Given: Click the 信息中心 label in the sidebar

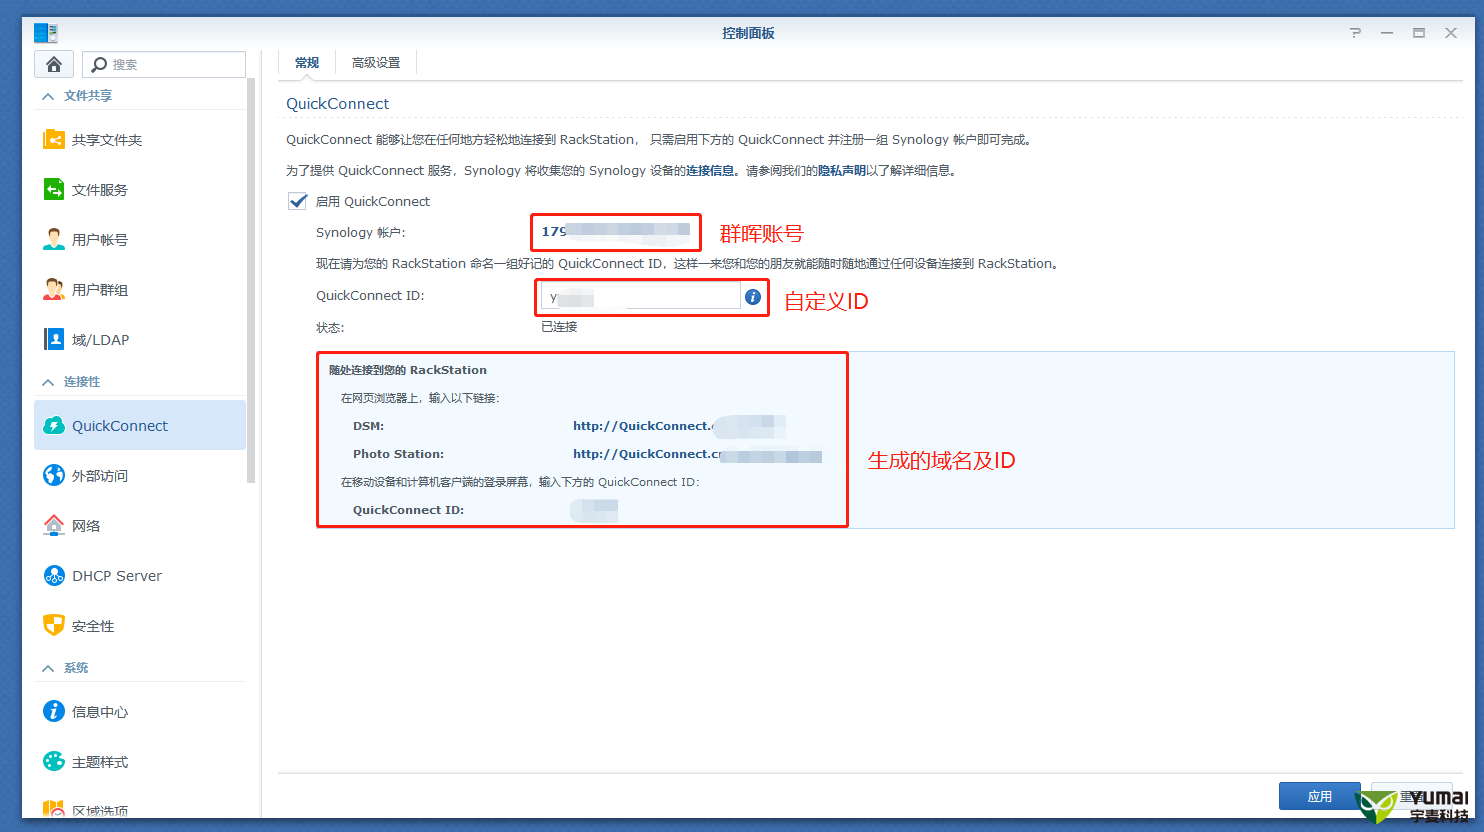Looking at the screenshot, I should [x=100, y=712].
